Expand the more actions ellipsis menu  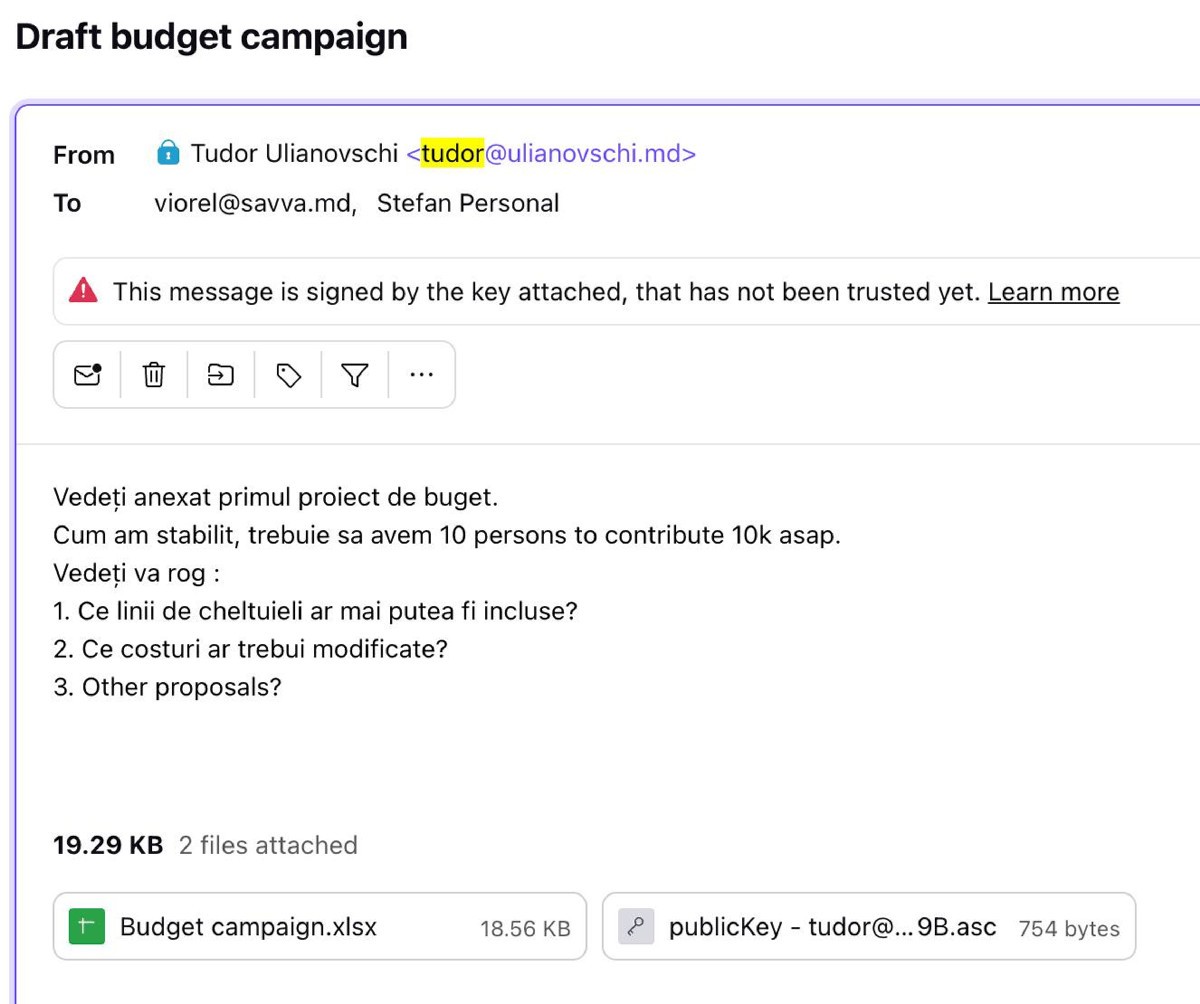[x=422, y=375]
